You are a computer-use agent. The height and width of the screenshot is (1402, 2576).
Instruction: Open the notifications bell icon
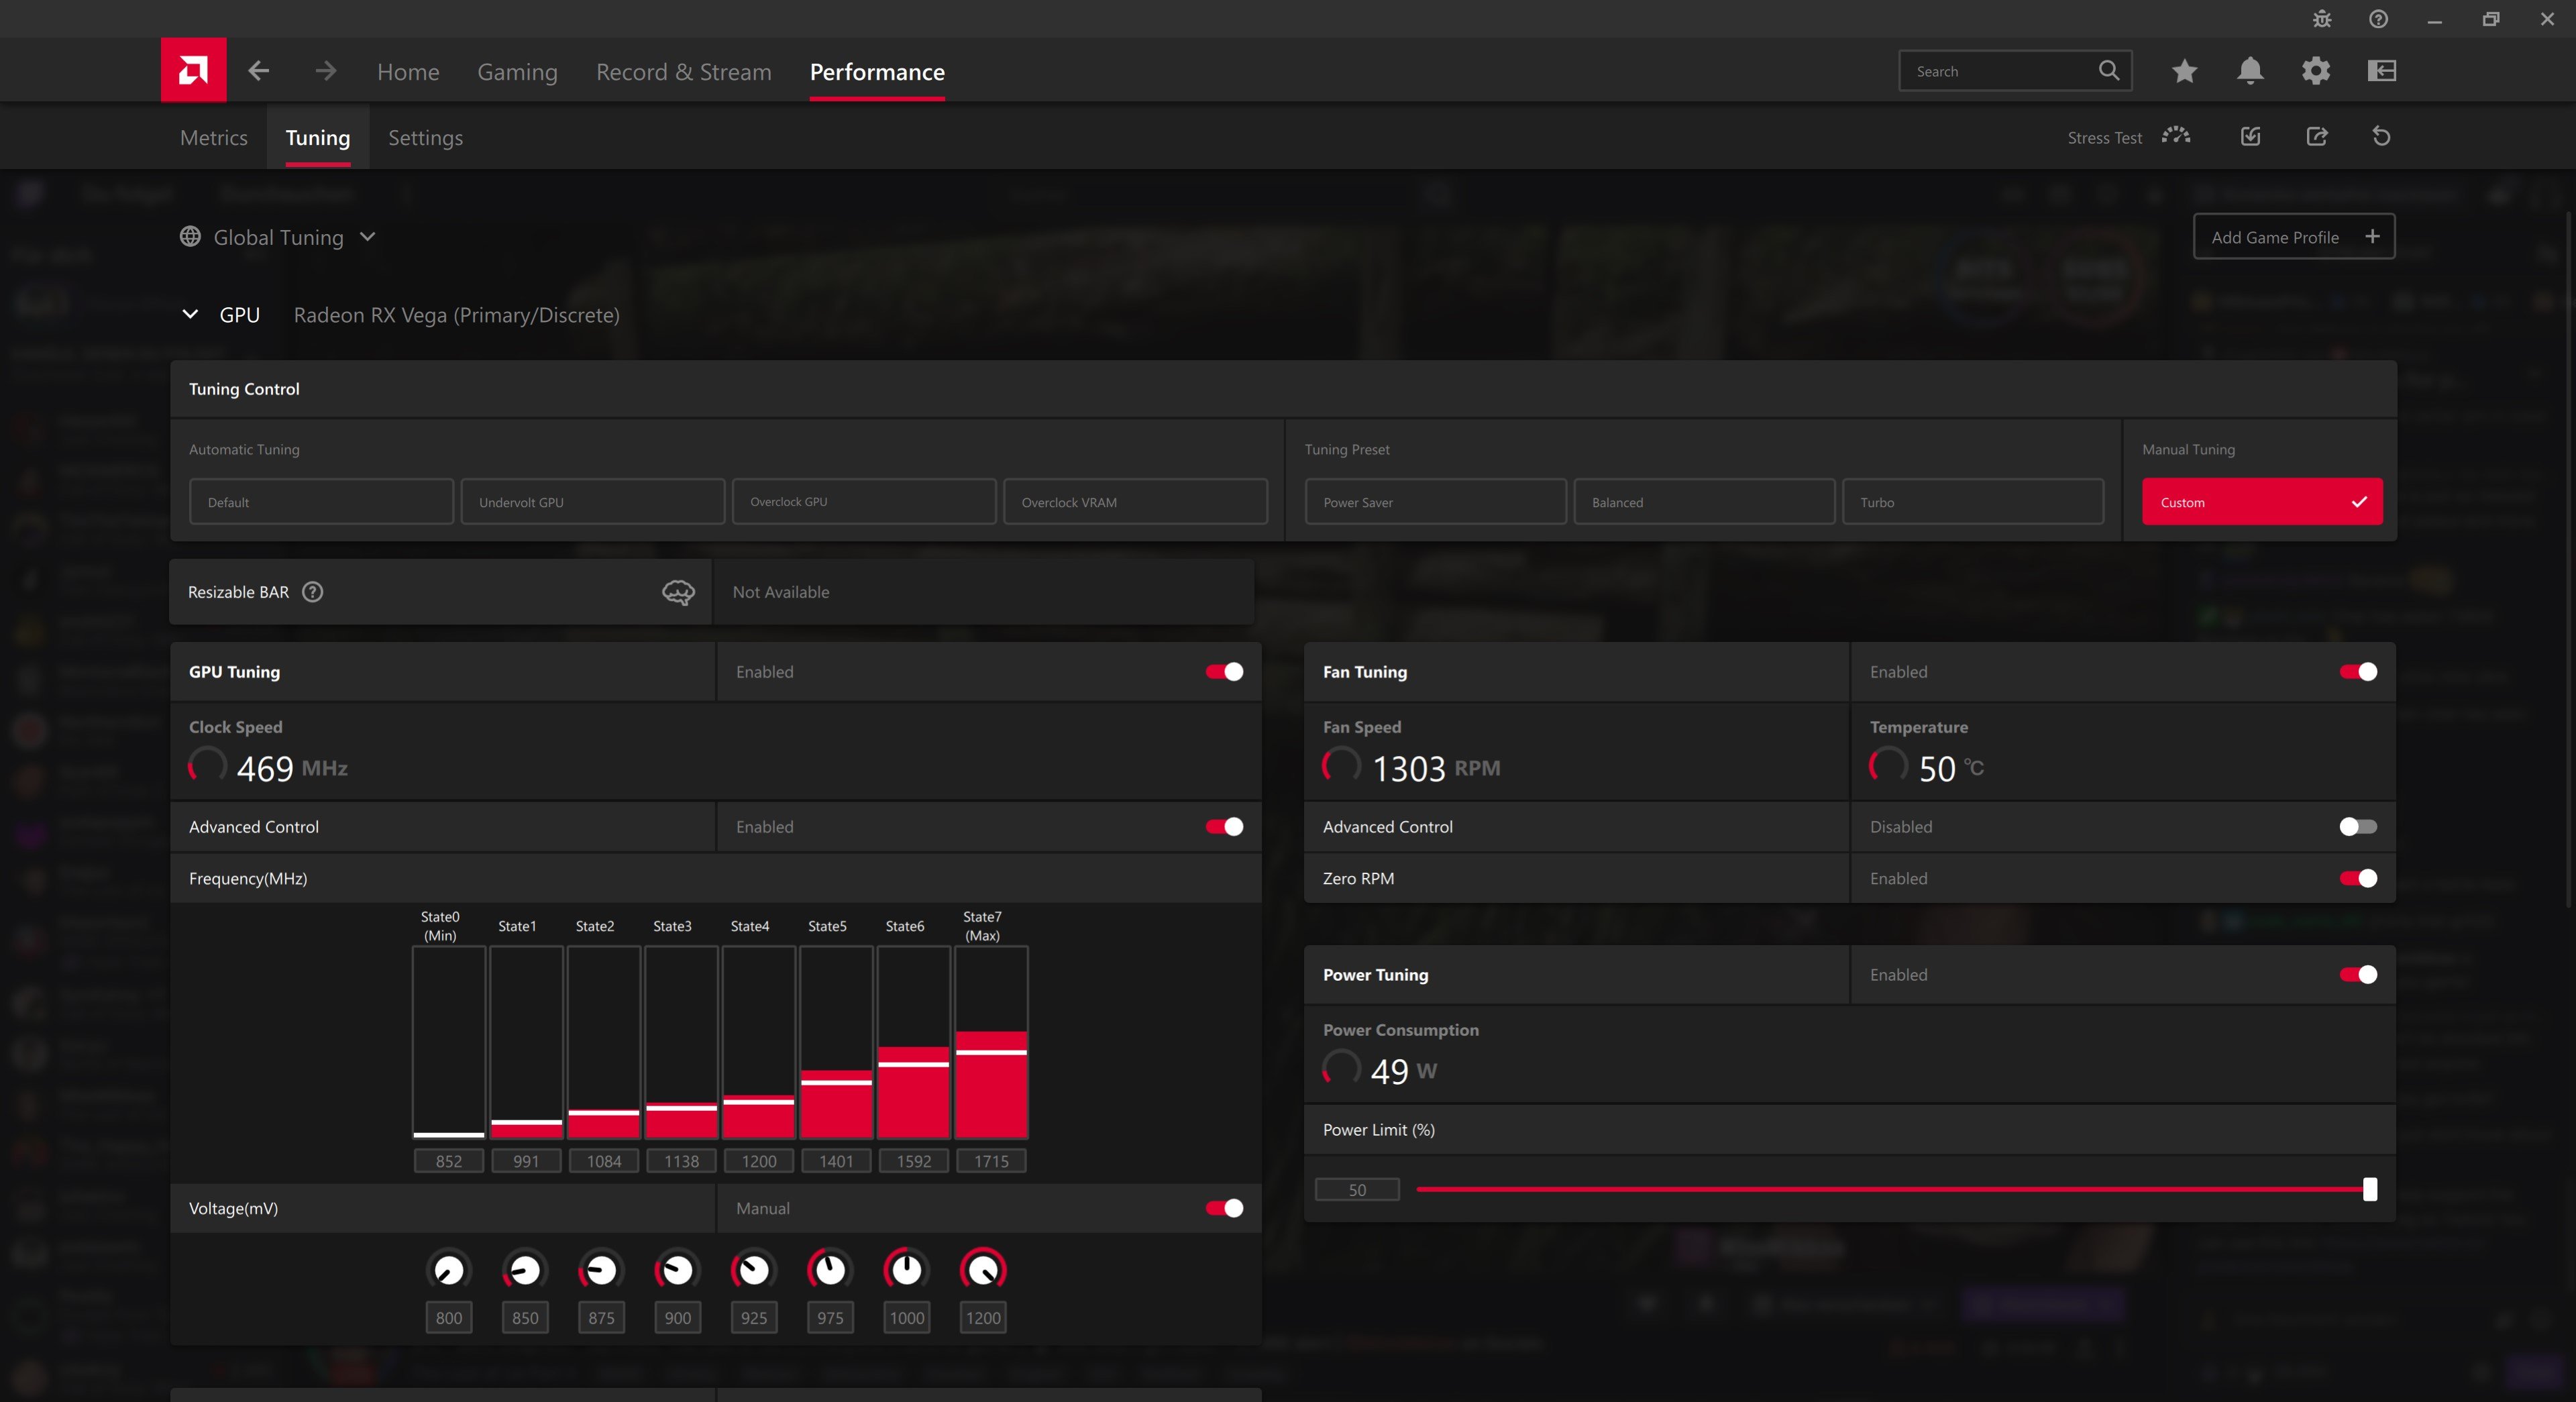click(x=2250, y=71)
